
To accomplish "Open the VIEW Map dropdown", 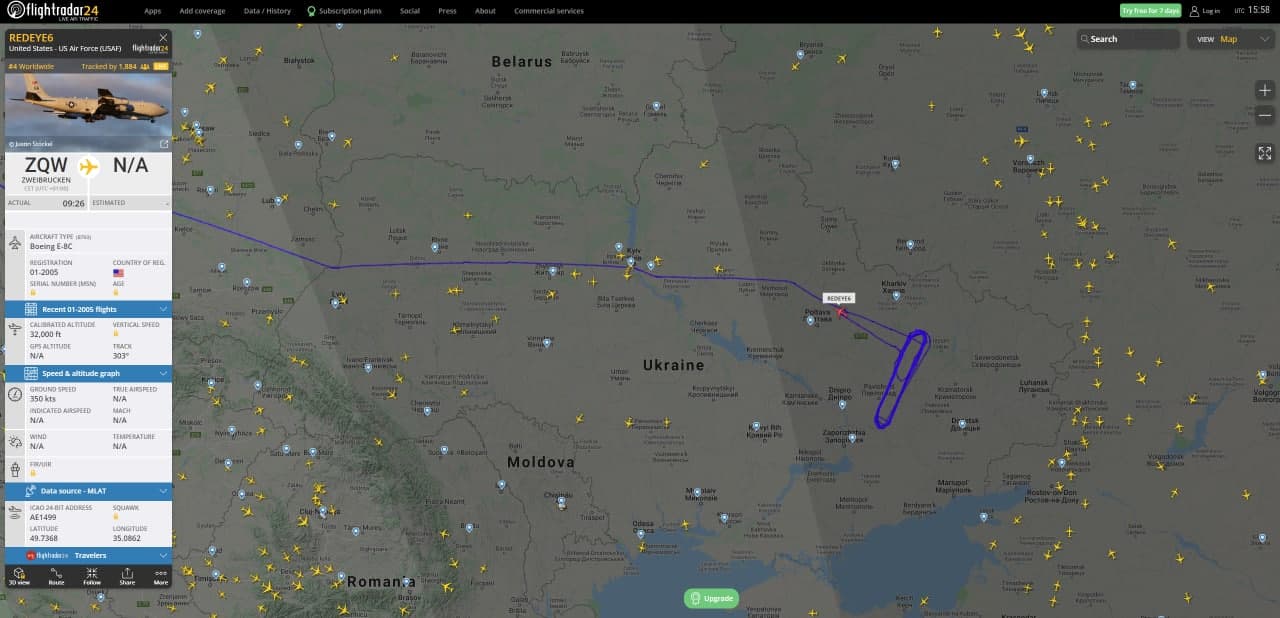I will point(1229,38).
